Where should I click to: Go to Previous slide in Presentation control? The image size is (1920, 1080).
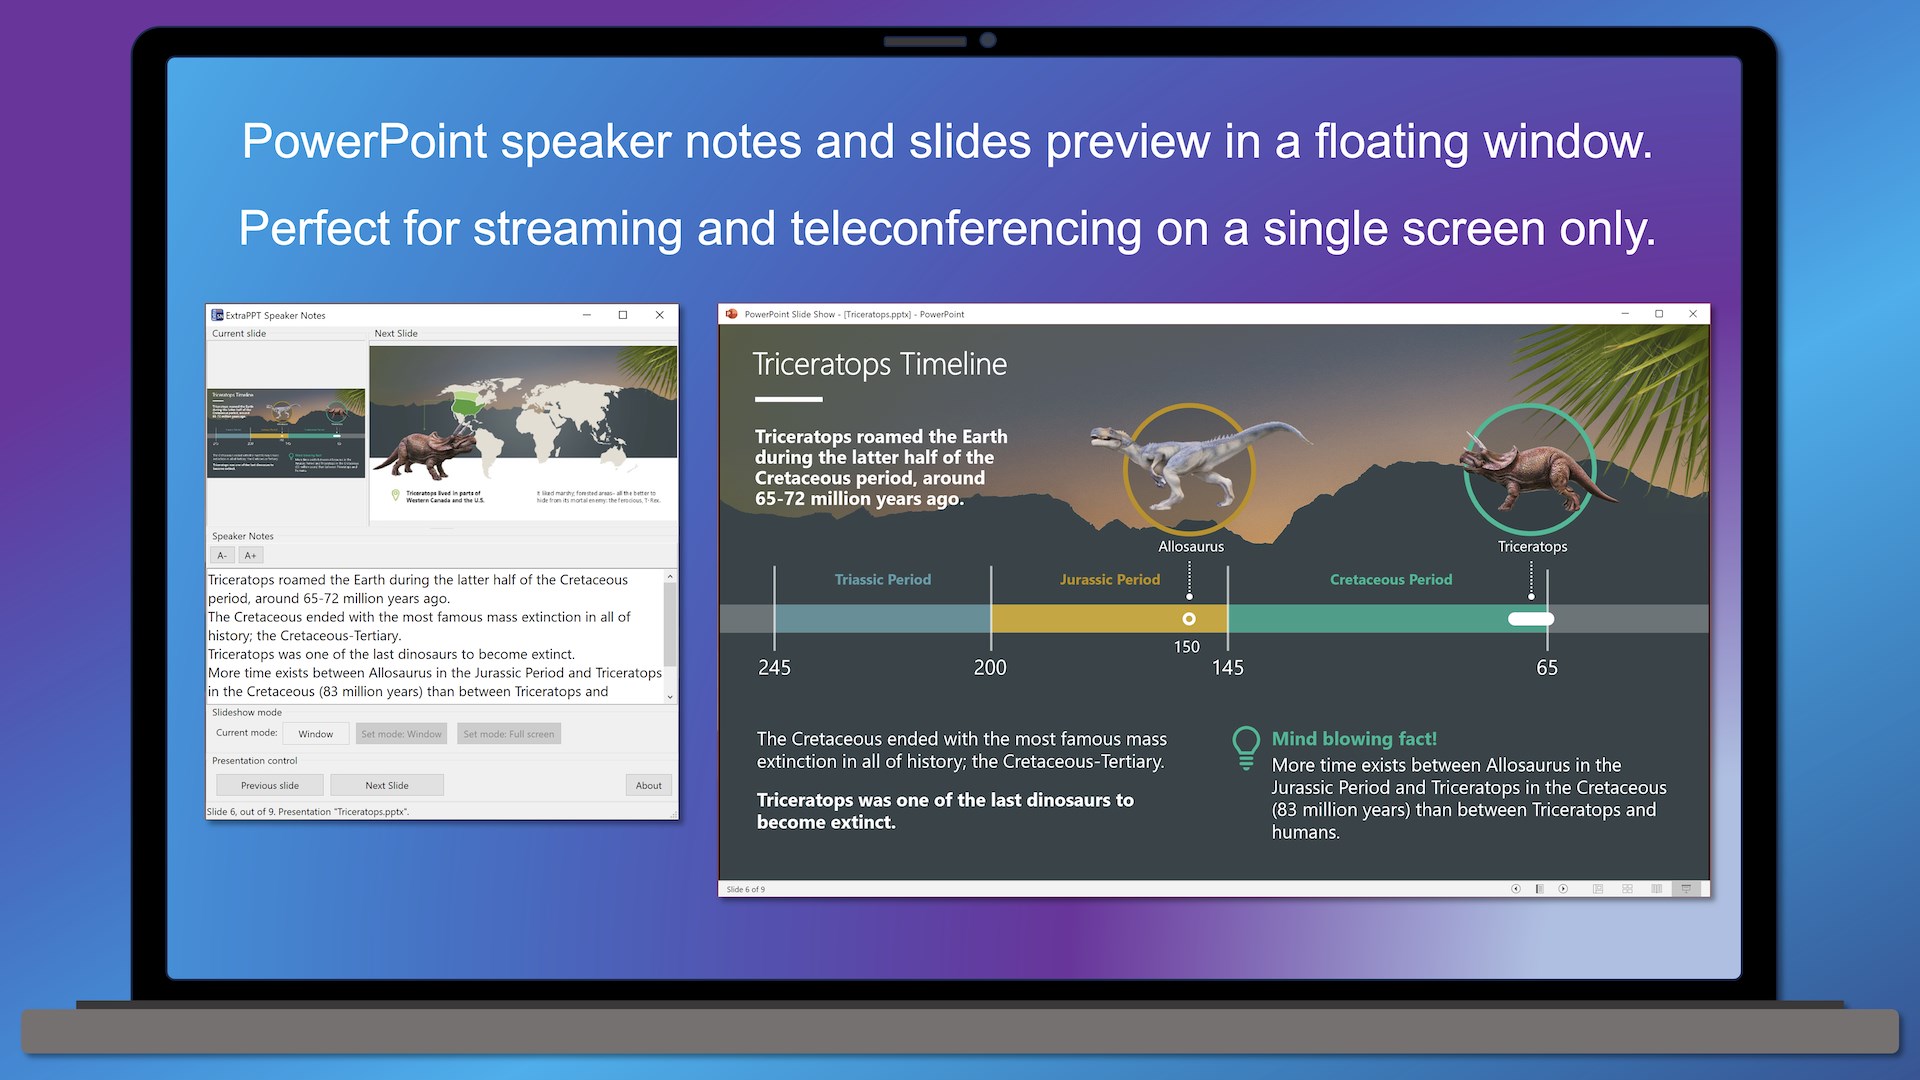[269, 785]
